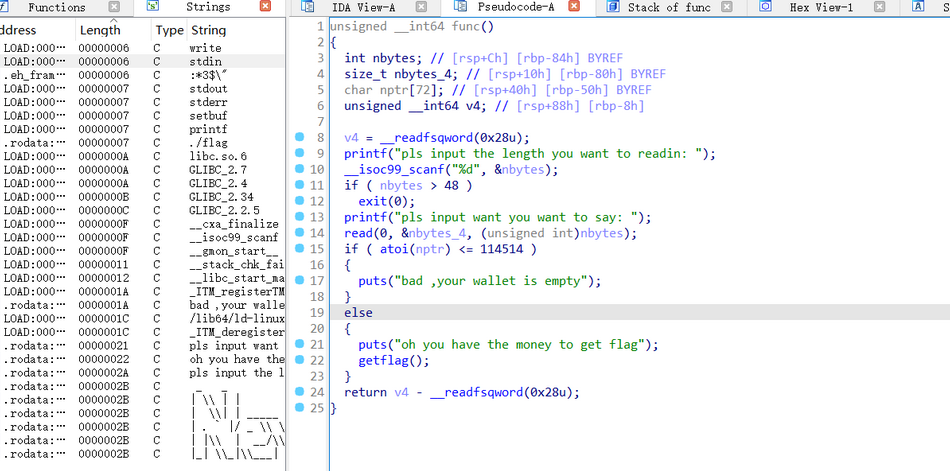The width and height of the screenshot is (950, 471).
Task: Select the '__gmon_start__' string row
Action: click(142, 250)
